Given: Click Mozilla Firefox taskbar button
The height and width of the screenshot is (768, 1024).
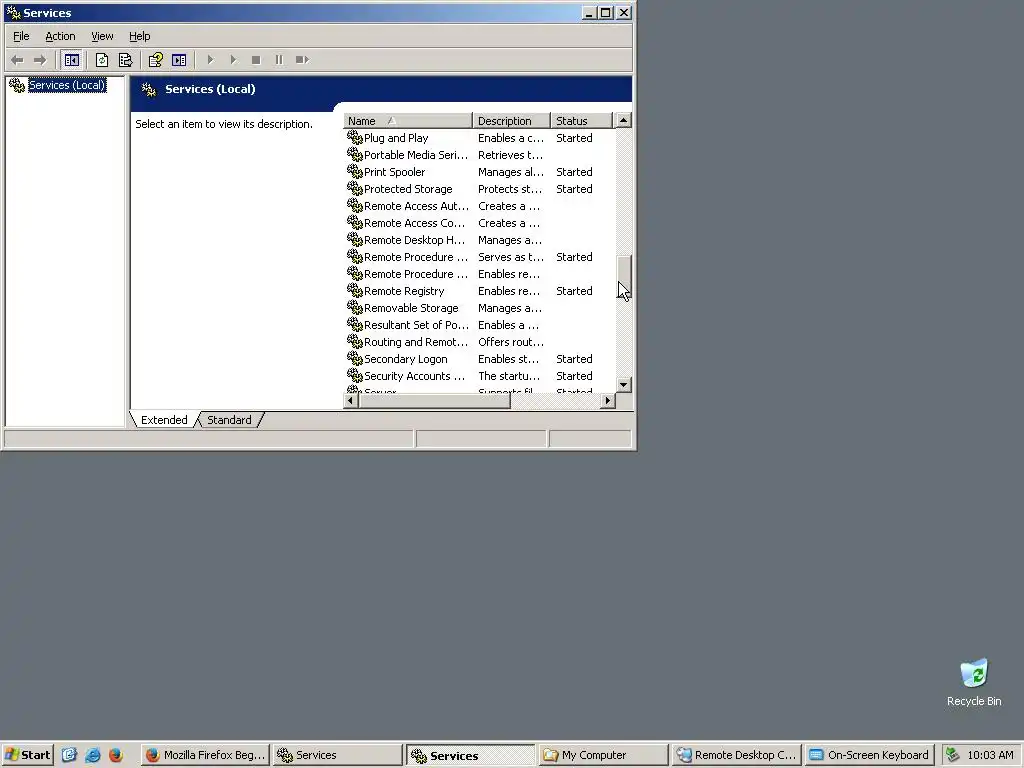Looking at the screenshot, I should pyautogui.click(x=206, y=755).
